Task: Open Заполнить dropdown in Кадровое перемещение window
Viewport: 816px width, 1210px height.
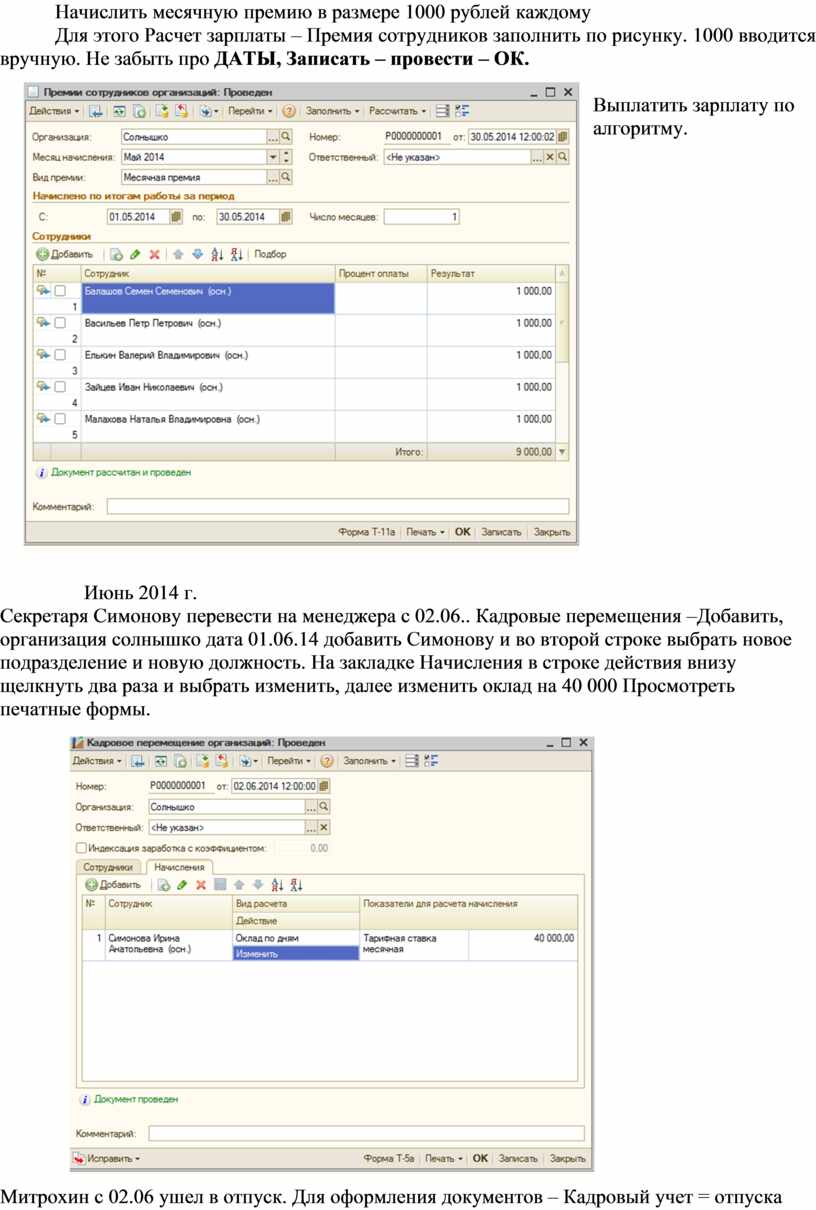Action: 370,761
